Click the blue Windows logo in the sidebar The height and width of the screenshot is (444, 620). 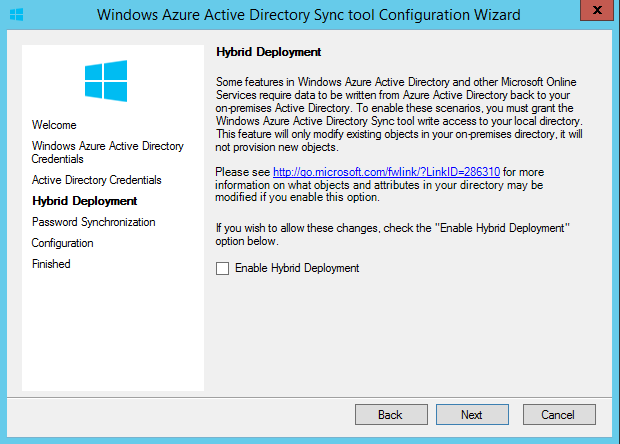tap(106, 81)
